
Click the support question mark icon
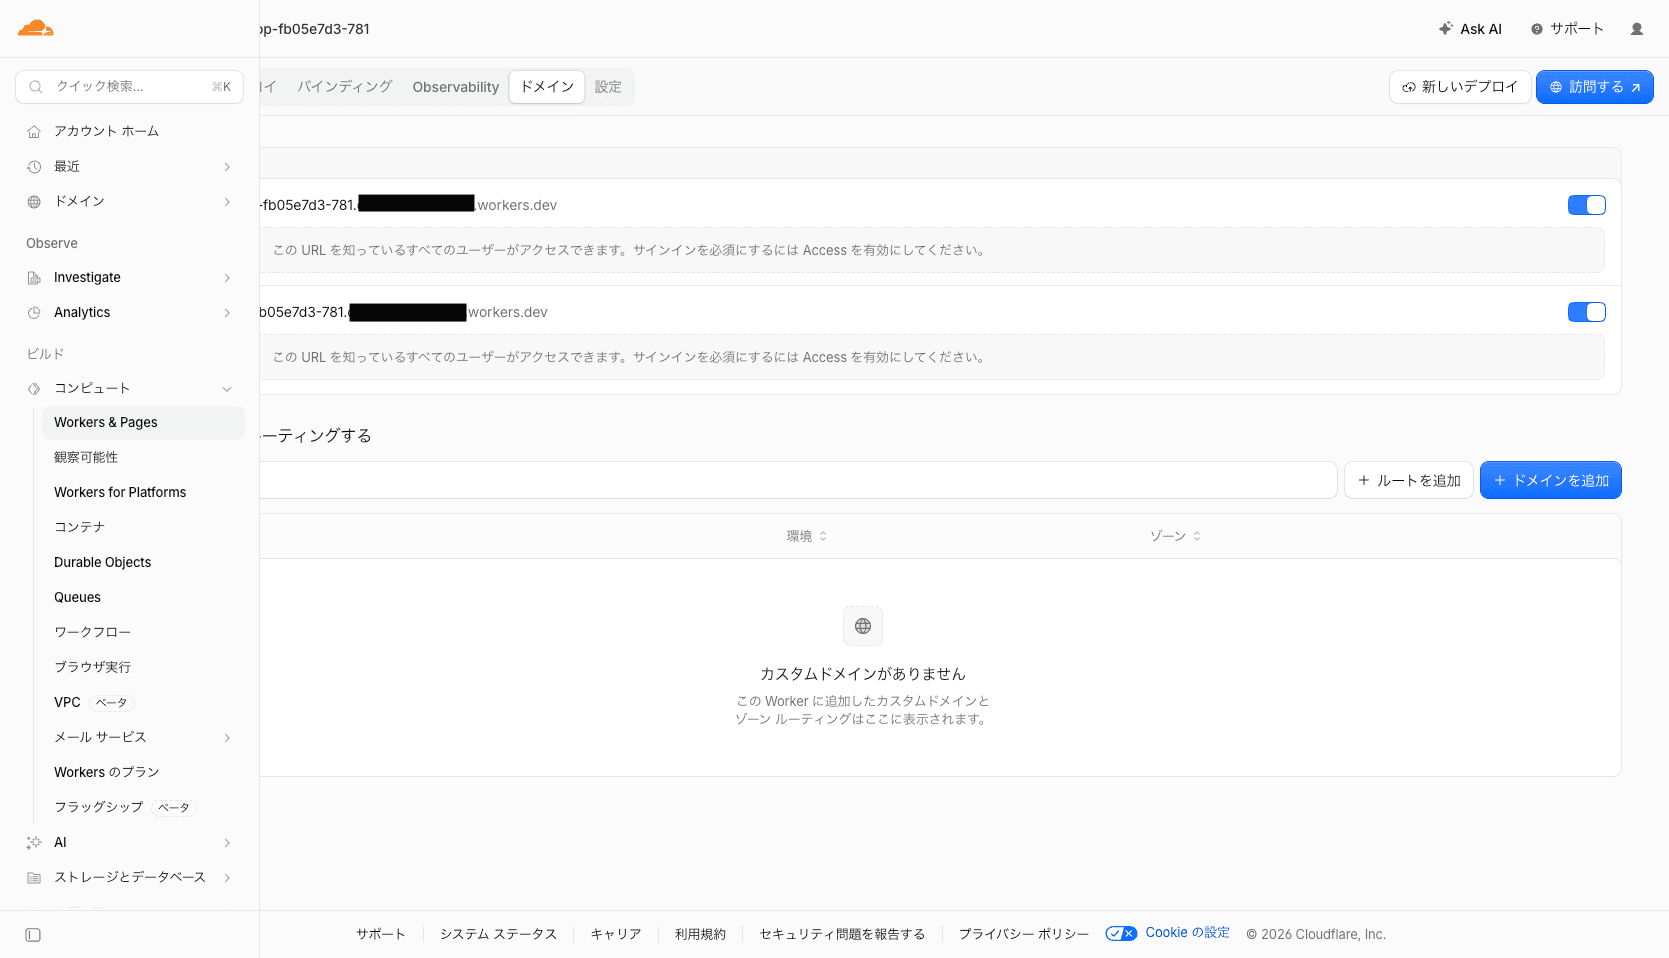click(1537, 29)
